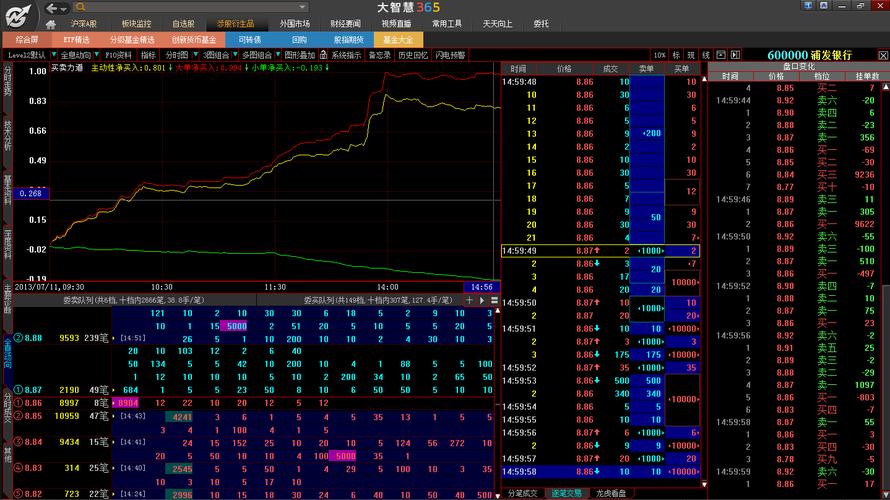Click the back arrow navigation icon
890x500 pixels.
coord(52,8)
